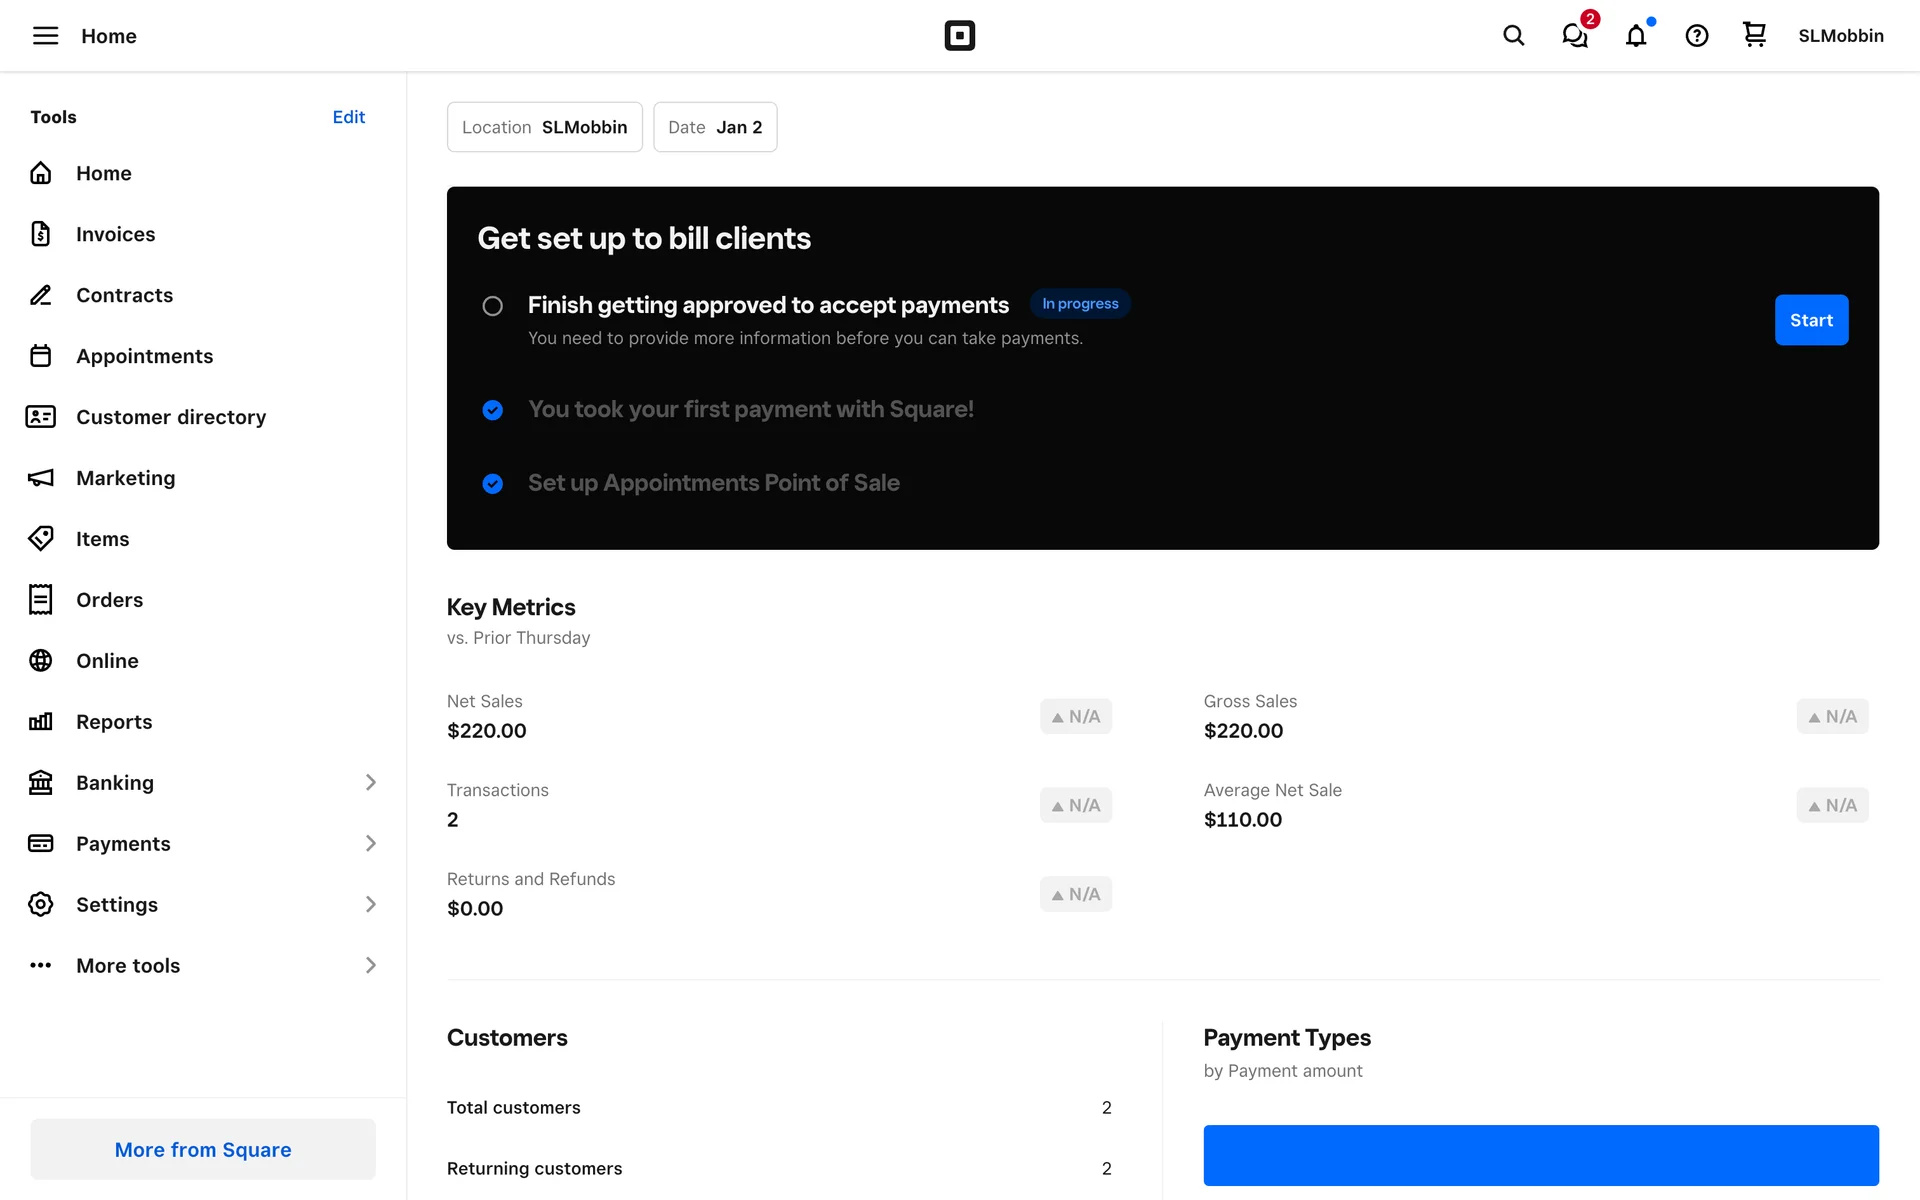The width and height of the screenshot is (1920, 1200).
Task: Click the search magnifier icon
Action: pyautogui.click(x=1513, y=36)
